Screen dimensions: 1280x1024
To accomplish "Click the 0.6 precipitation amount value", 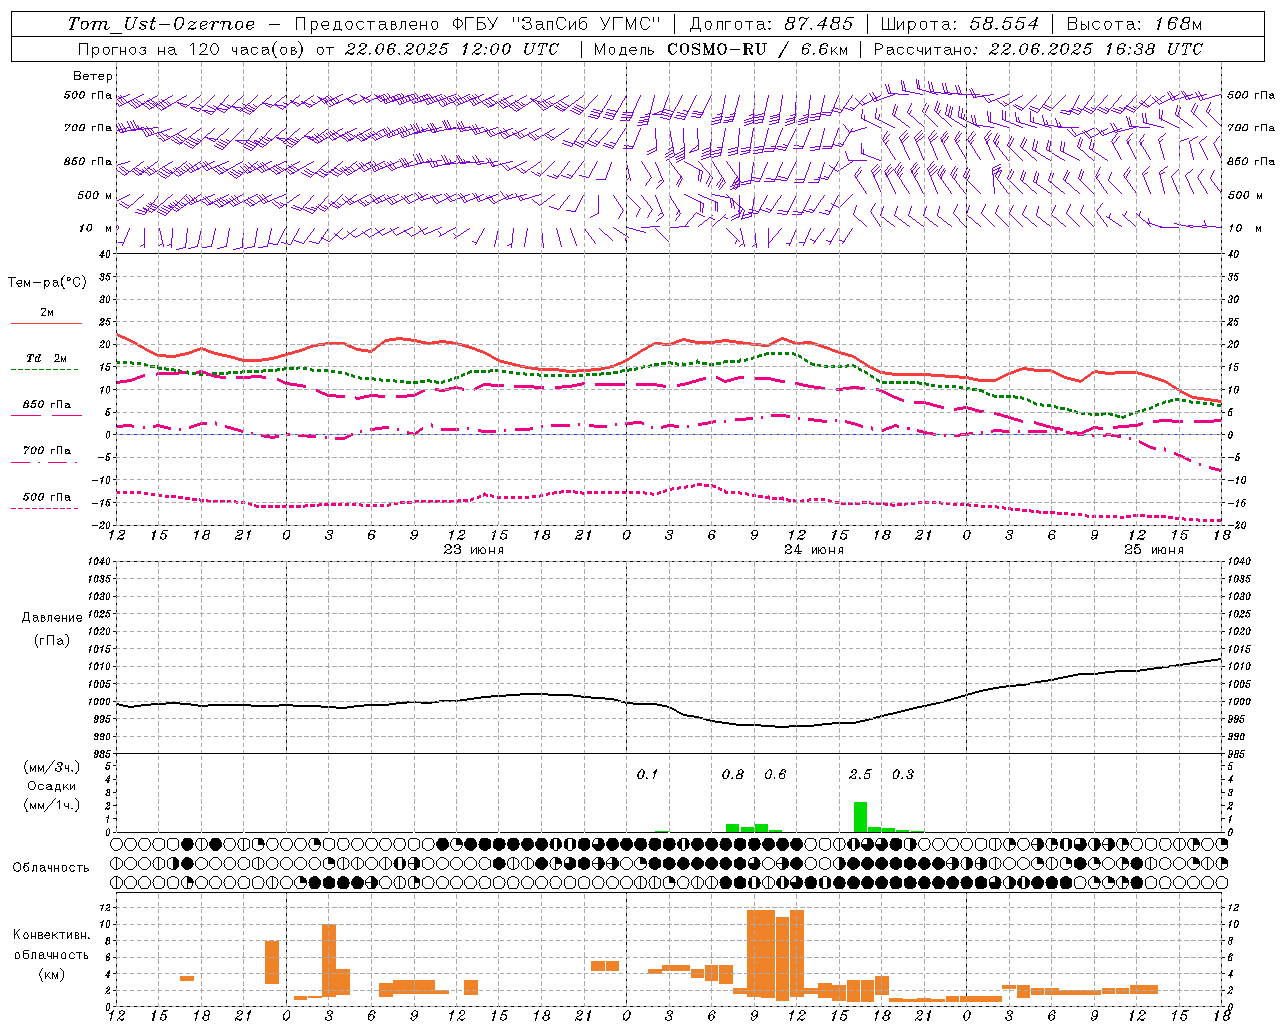I will click(x=775, y=774).
